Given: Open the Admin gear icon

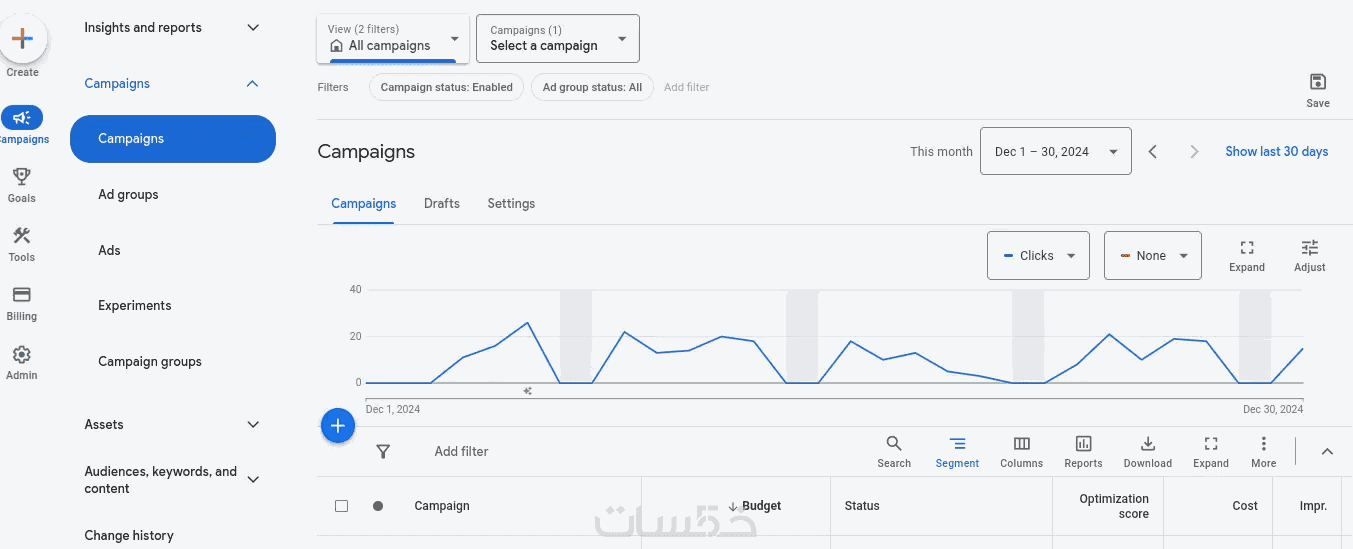Looking at the screenshot, I should (21, 355).
